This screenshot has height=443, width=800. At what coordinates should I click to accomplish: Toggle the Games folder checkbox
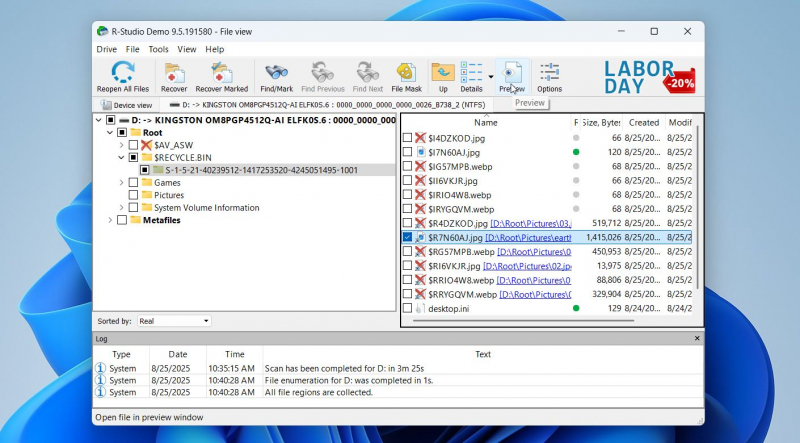coord(133,182)
